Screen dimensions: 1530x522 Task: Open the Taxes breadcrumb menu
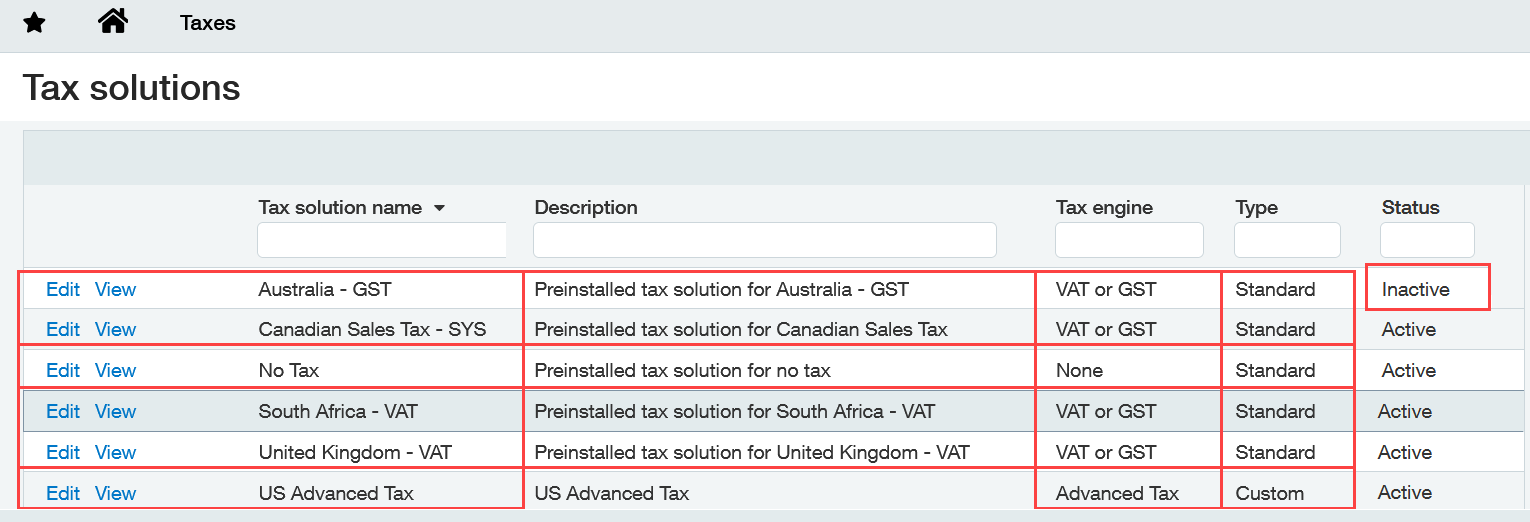208,23
